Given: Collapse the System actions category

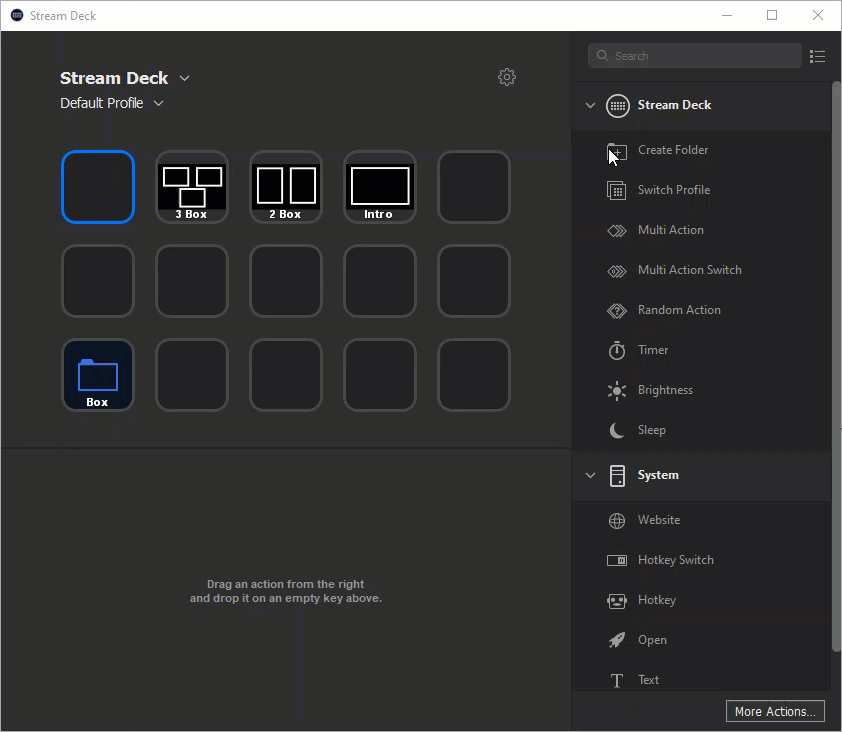Looking at the screenshot, I should [x=590, y=475].
